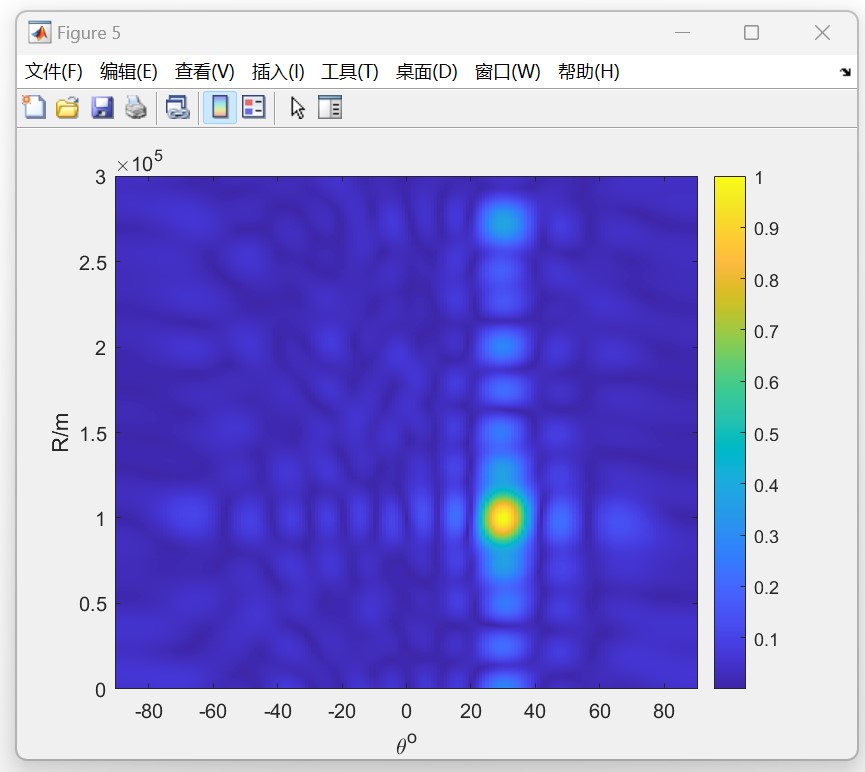Image resolution: width=865 pixels, height=772 pixels.
Task: Click the dock figure arrow in menu bar
Action: click(845, 72)
